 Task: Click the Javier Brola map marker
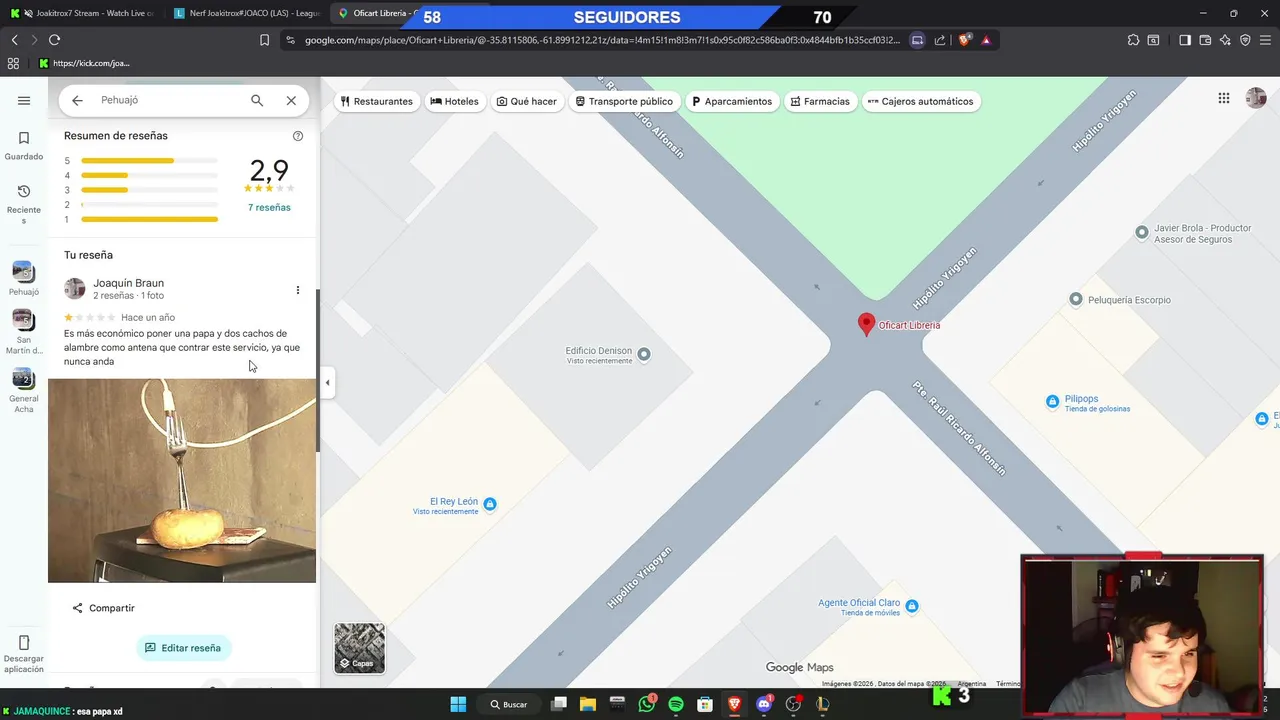(x=1142, y=232)
